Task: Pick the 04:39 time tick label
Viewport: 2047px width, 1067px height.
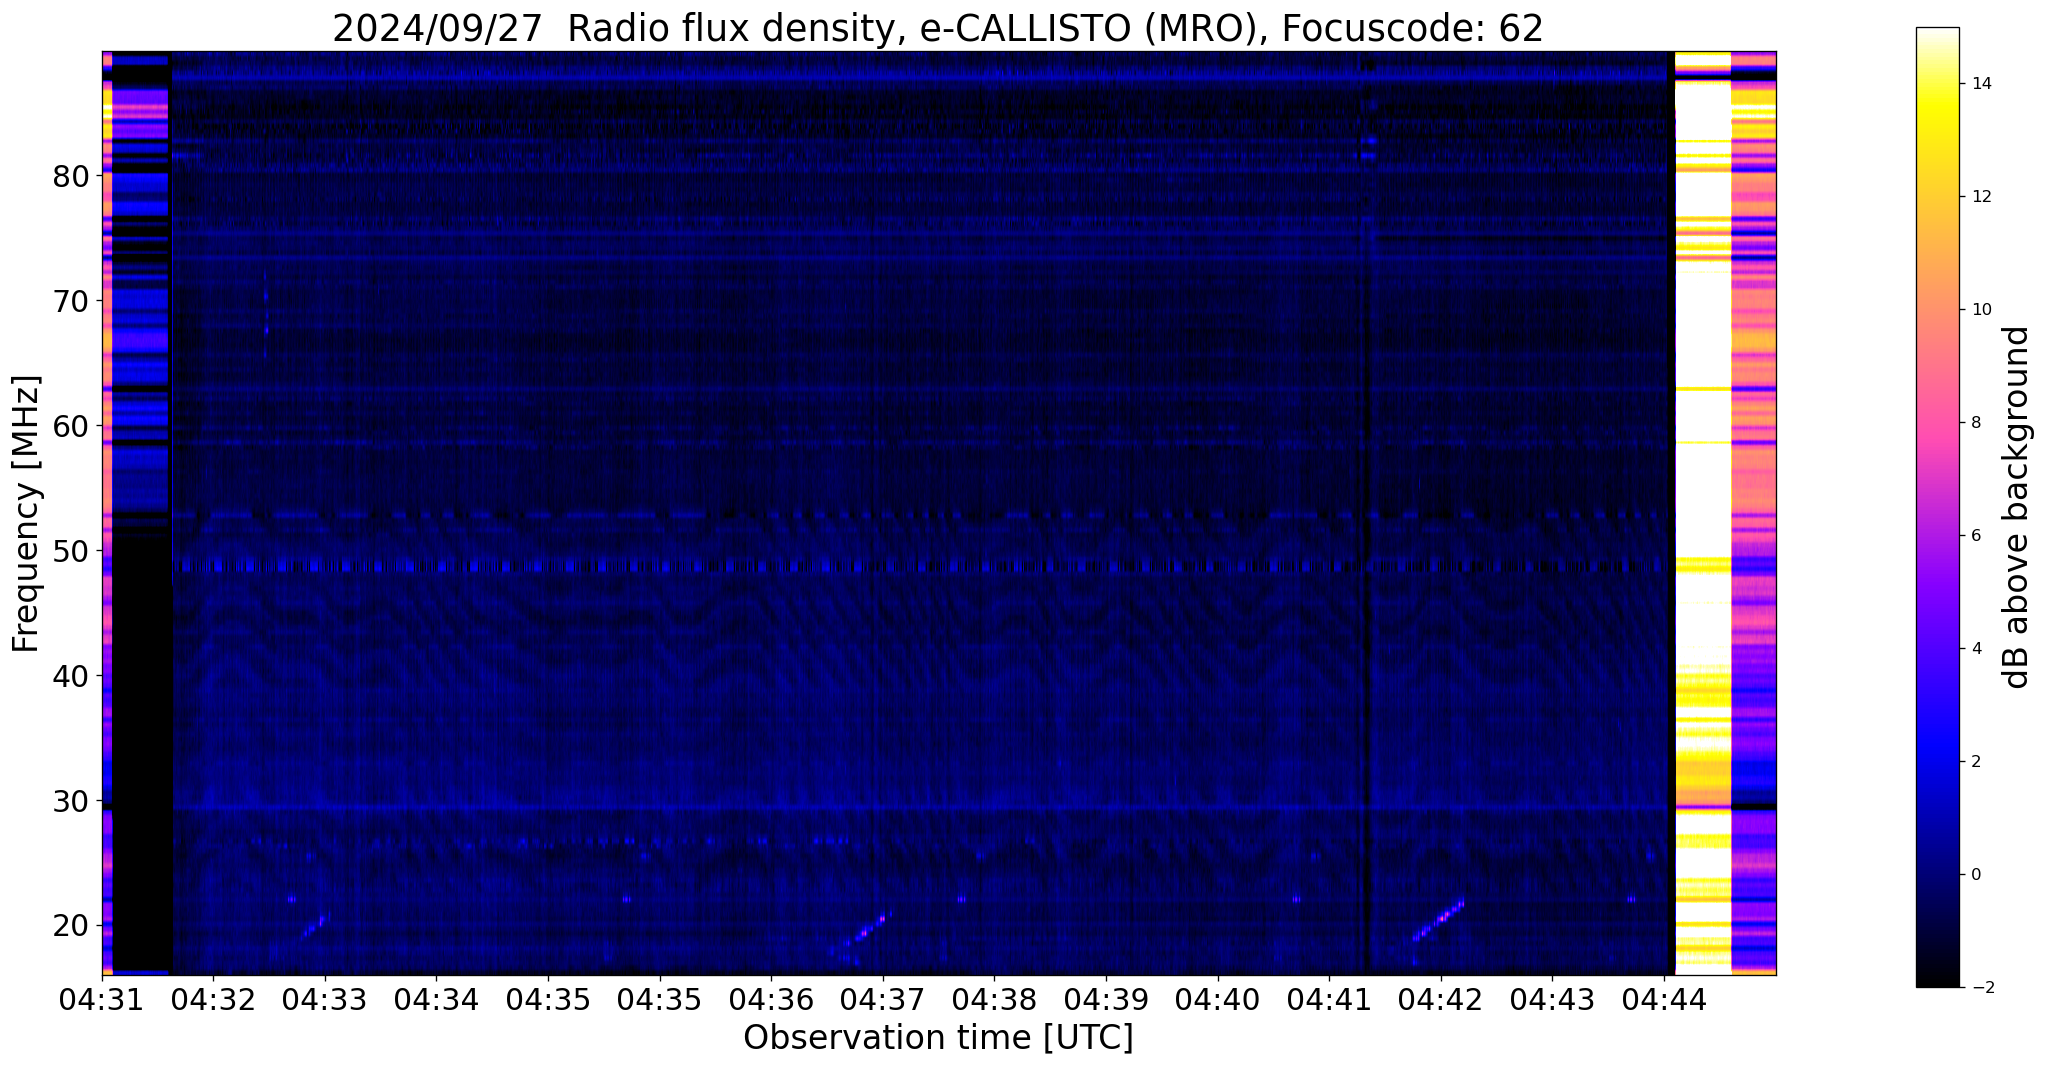Action: [x=1105, y=998]
